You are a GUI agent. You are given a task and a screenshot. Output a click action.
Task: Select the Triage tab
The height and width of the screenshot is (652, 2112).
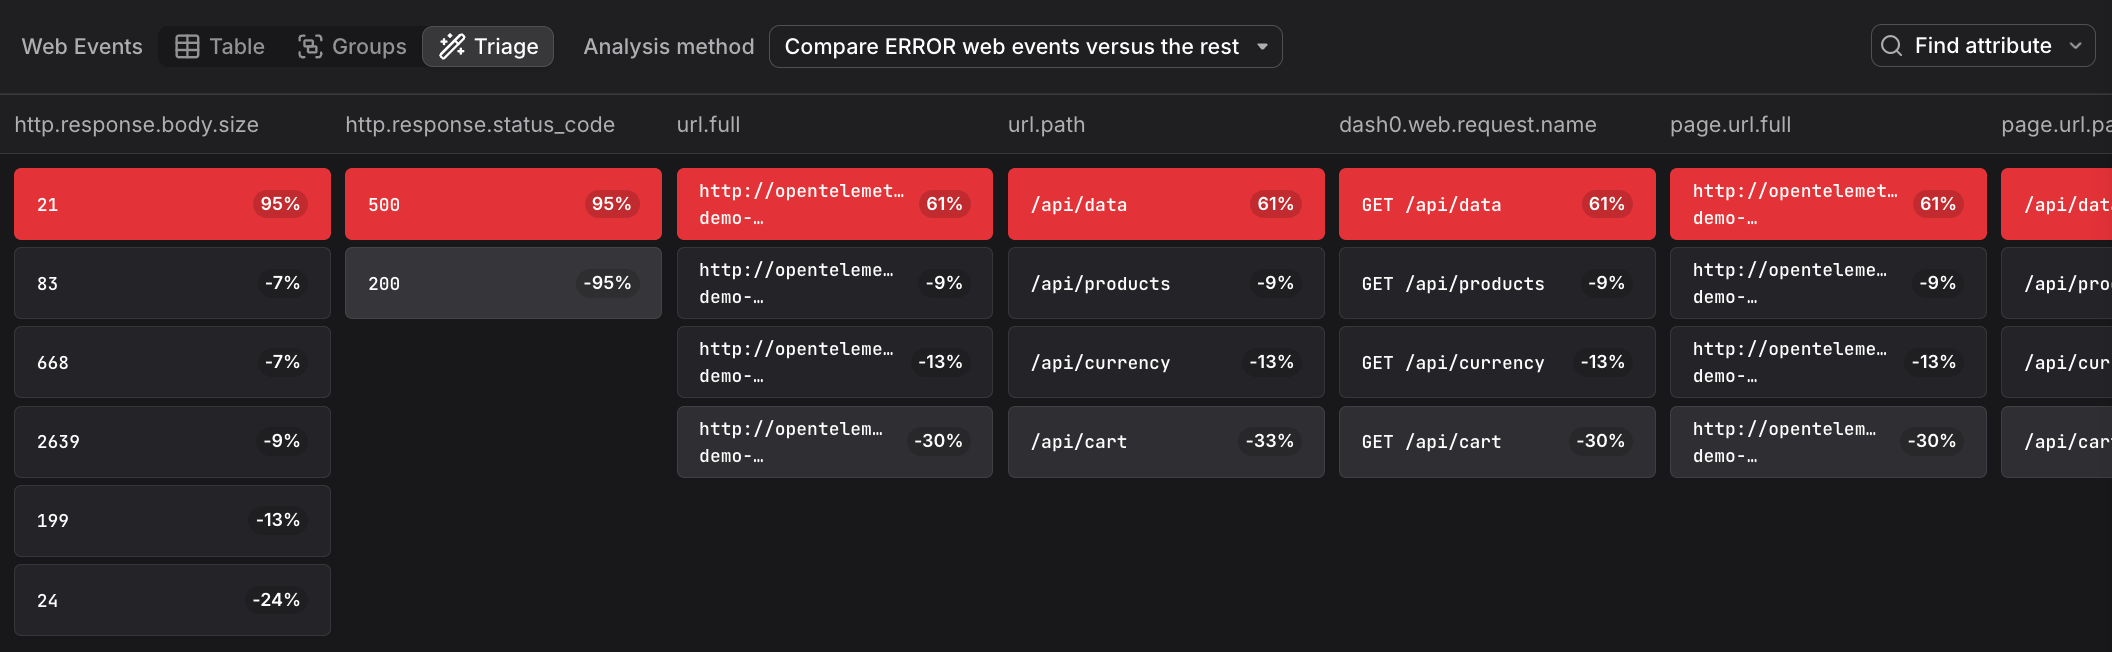tap(488, 47)
